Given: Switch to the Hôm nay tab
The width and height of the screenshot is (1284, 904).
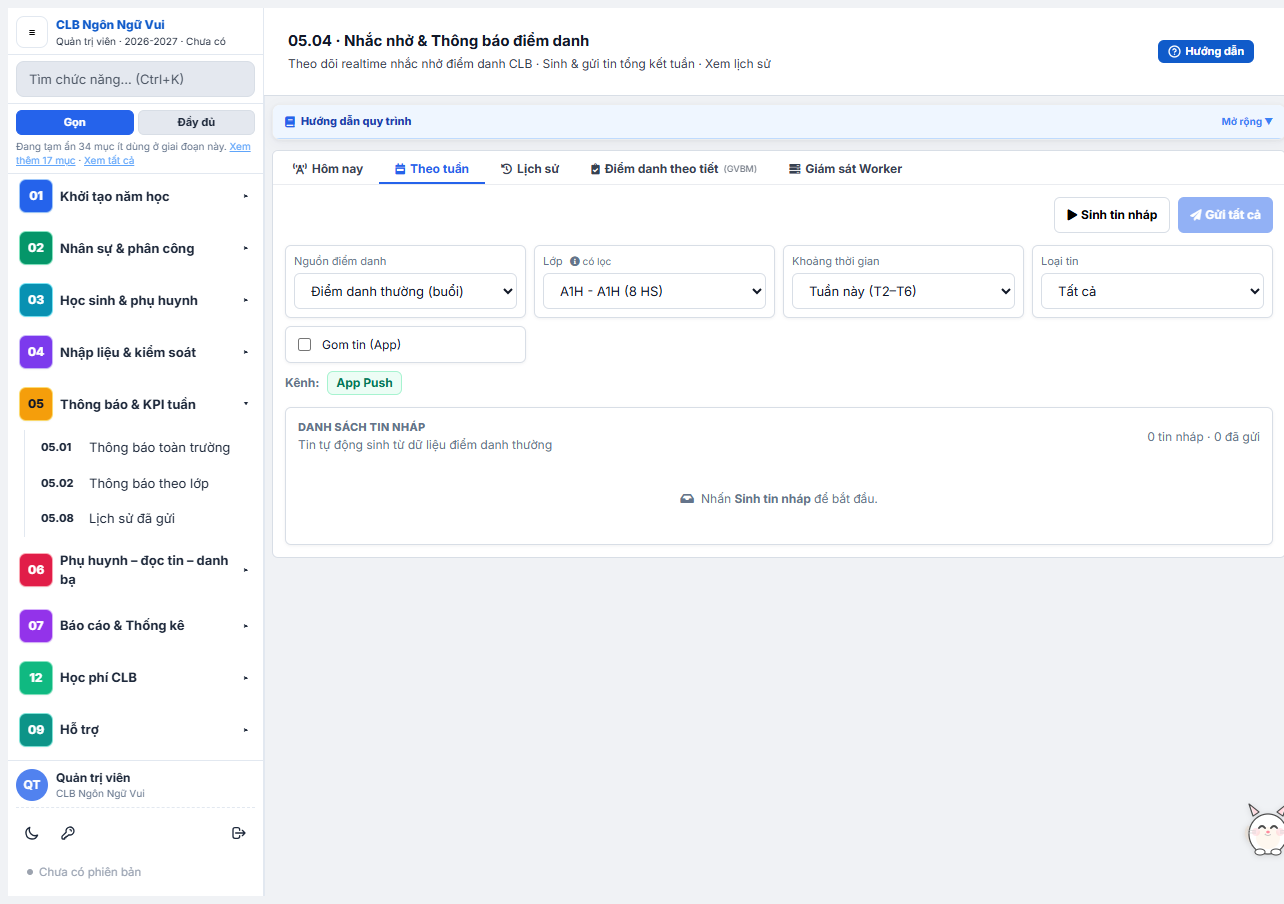Looking at the screenshot, I should tap(327, 169).
